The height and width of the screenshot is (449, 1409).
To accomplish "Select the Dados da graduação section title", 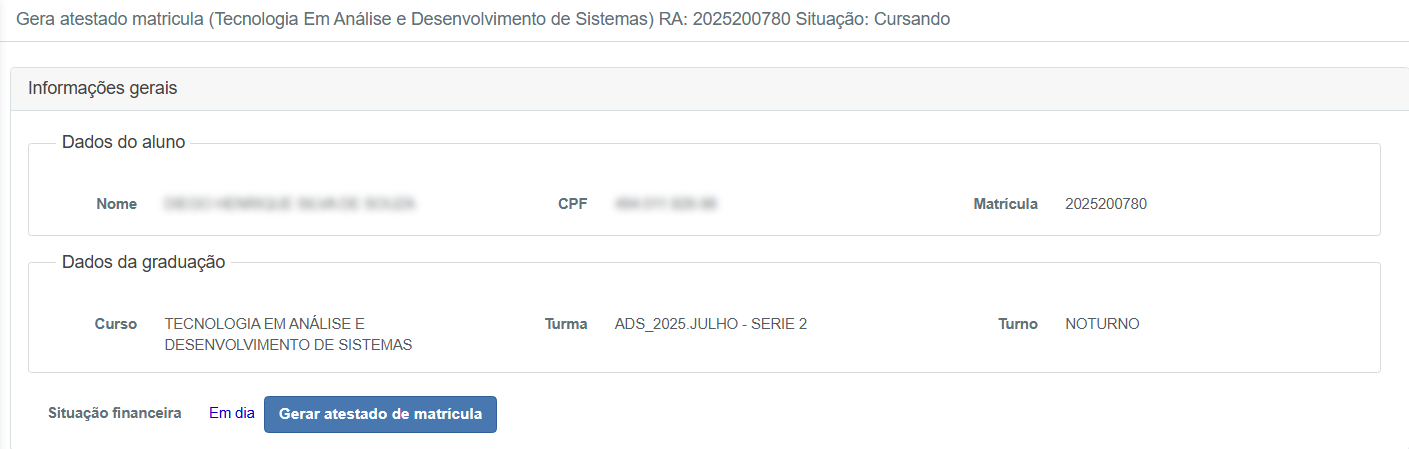I will coord(143,262).
